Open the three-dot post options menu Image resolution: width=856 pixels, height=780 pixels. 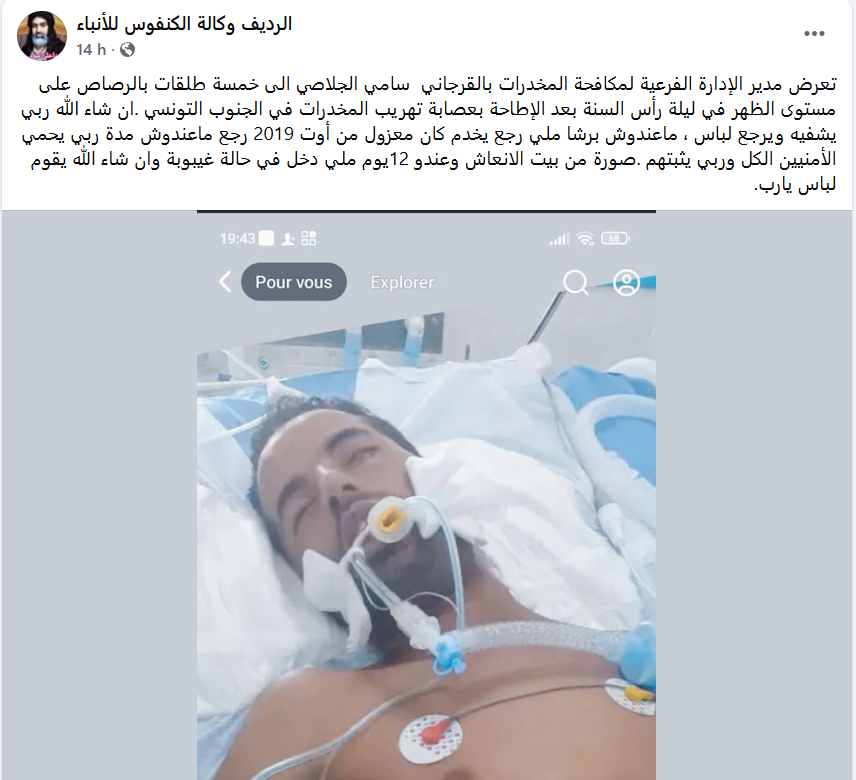click(x=814, y=34)
